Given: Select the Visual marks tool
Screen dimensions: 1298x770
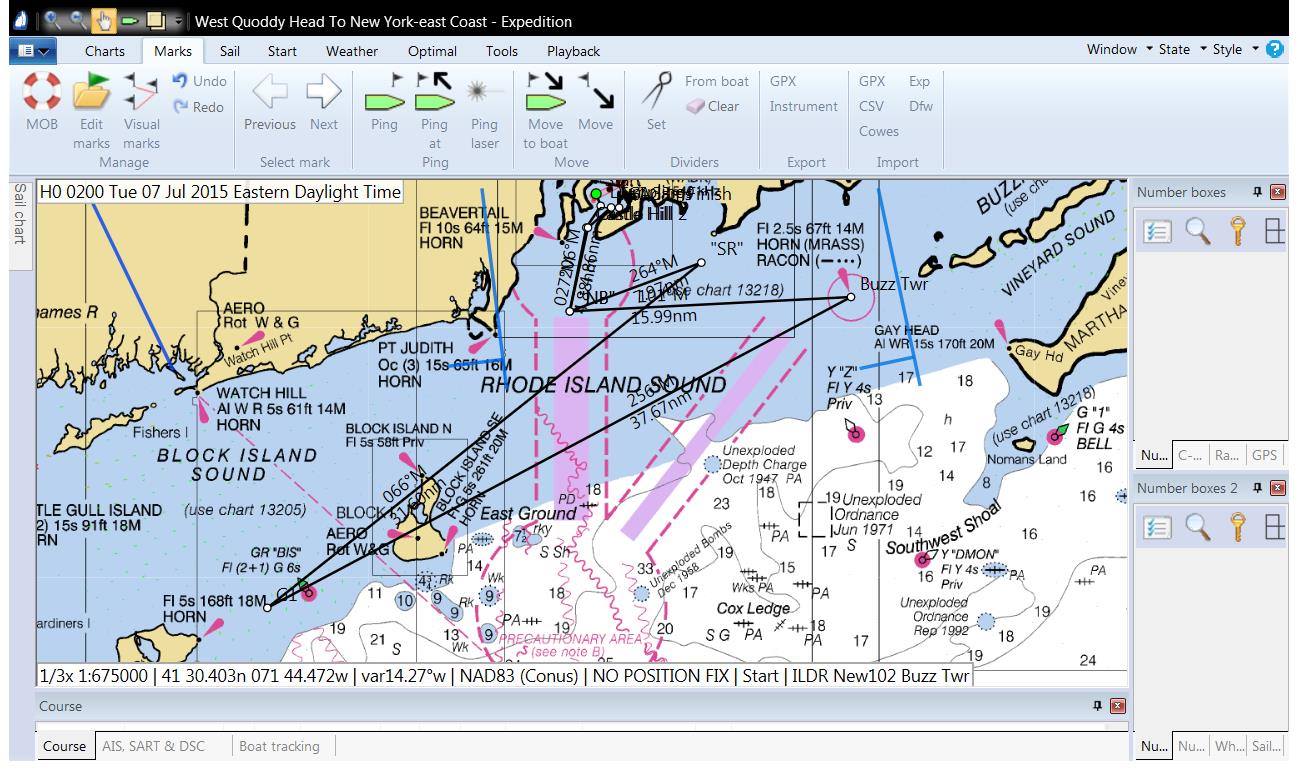Looking at the screenshot, I should tap(141, 91).
